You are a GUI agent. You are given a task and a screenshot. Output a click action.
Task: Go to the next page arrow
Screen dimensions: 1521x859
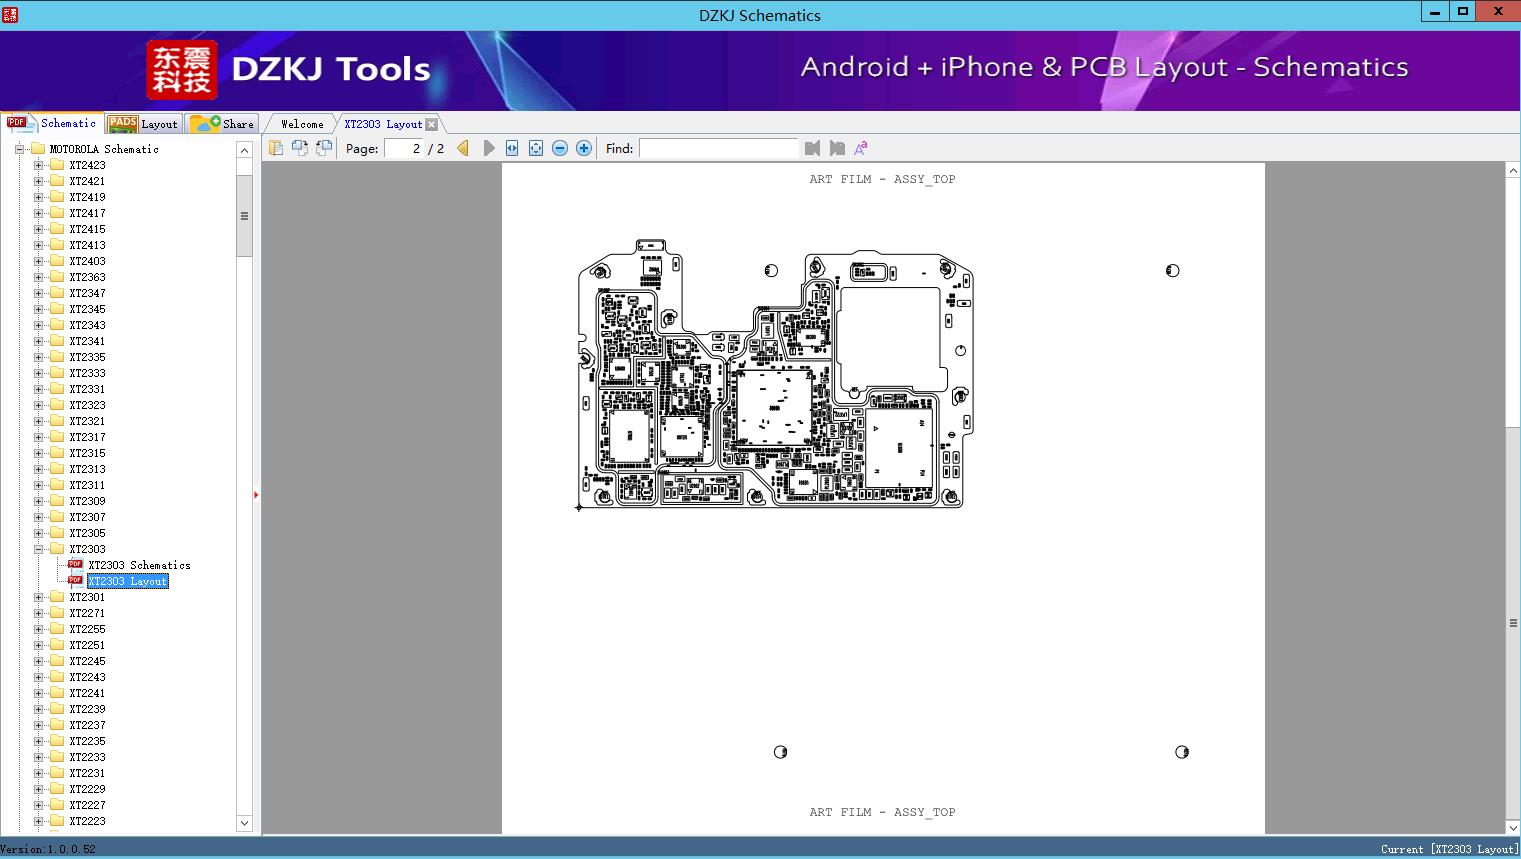pyautogui.click(x=489, y=148)
